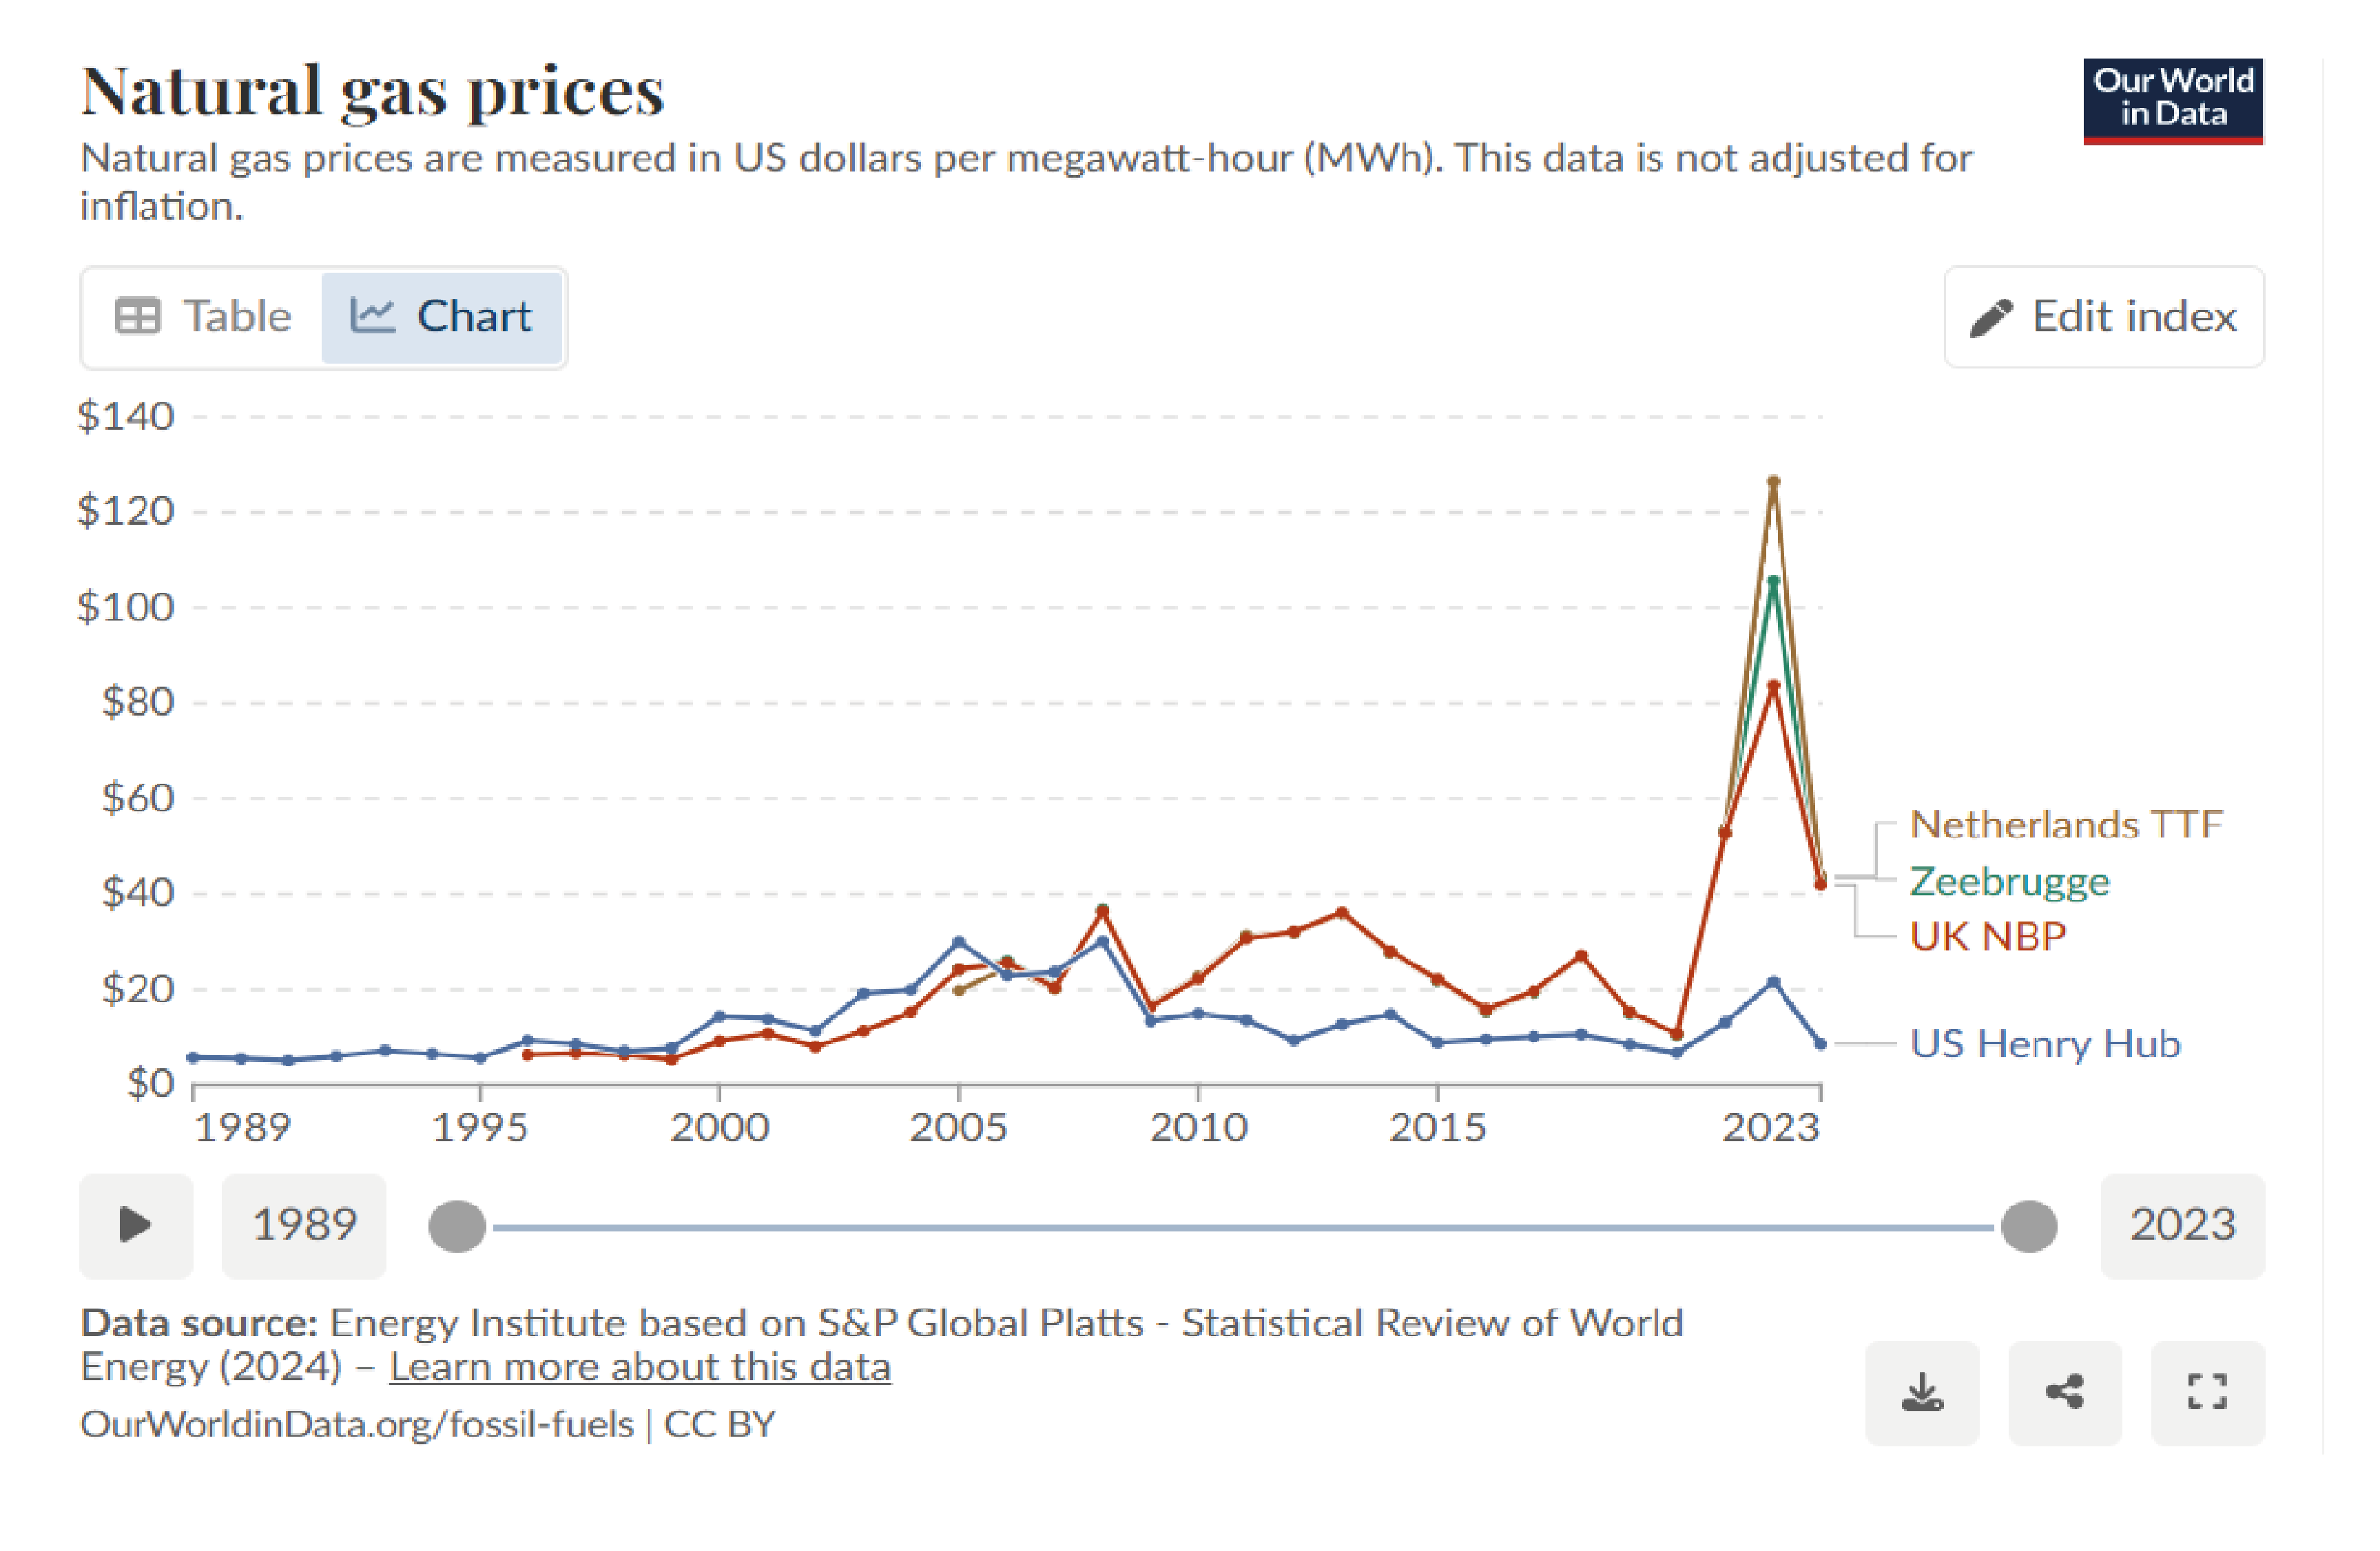Click the download chart icon
Image resolution: width=2380 pixels, height=1551 pixels.
(x=1921, y=1392)
